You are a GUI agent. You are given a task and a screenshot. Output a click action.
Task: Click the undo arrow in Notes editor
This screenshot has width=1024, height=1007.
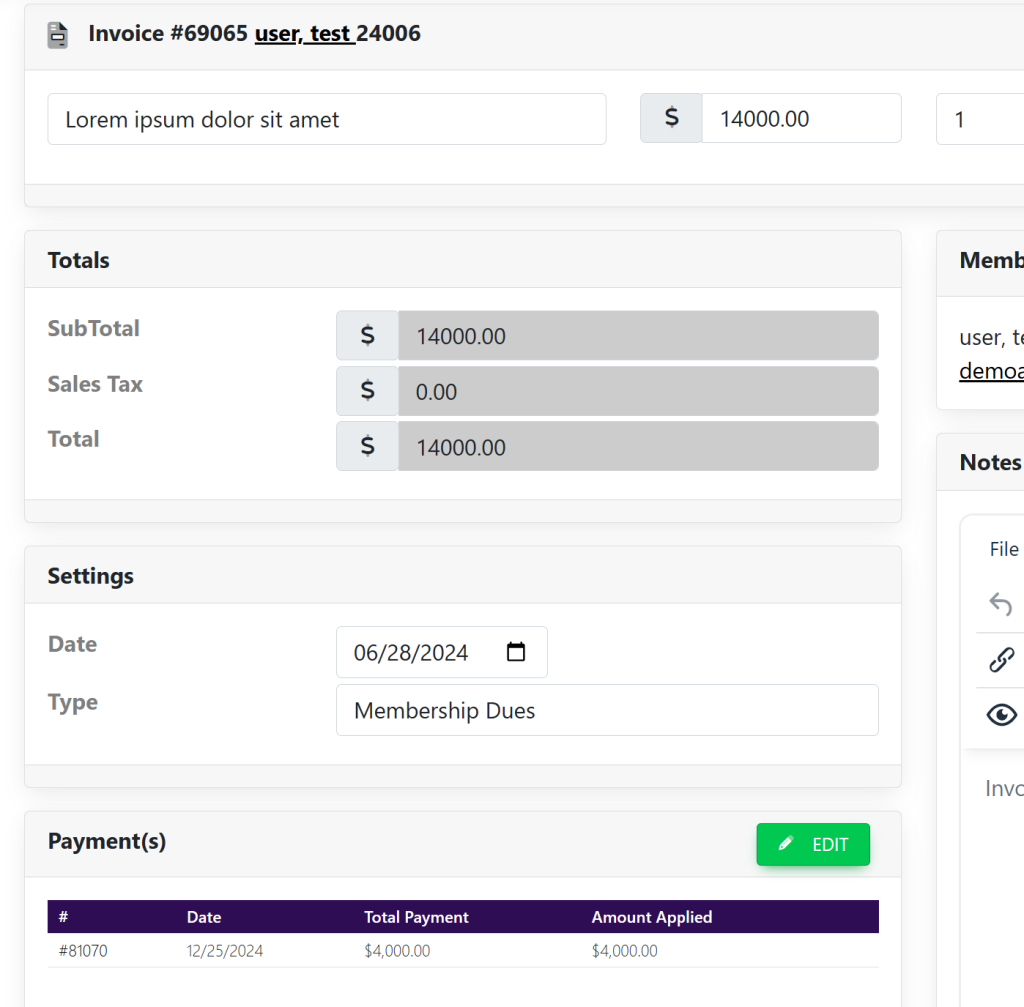click(1000, 604)
